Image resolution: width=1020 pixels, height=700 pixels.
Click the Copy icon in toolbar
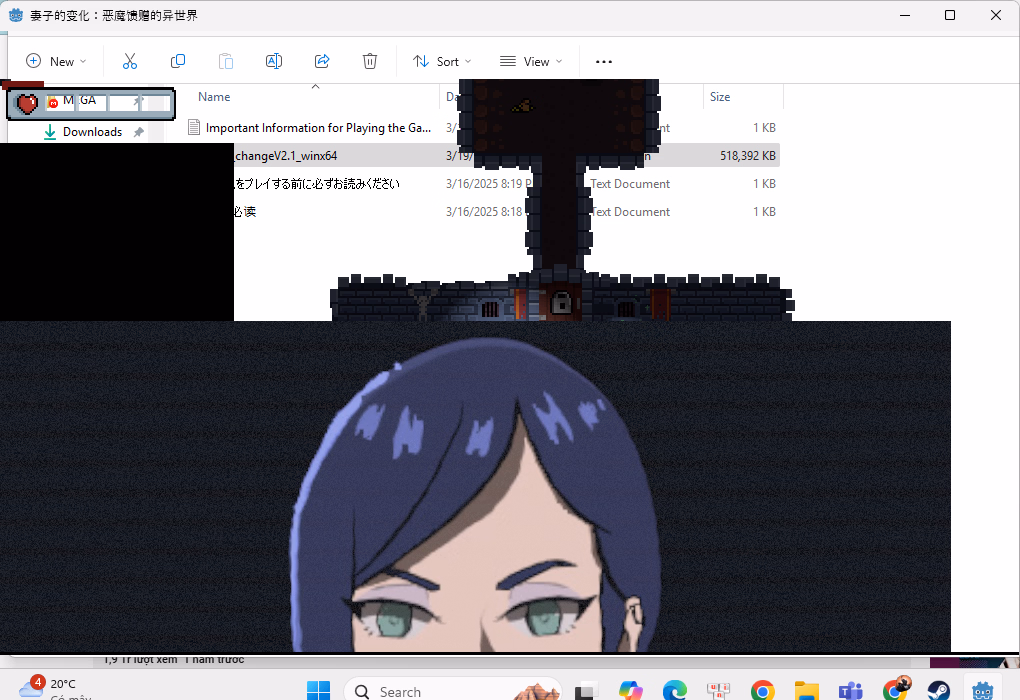click(178, 61)
